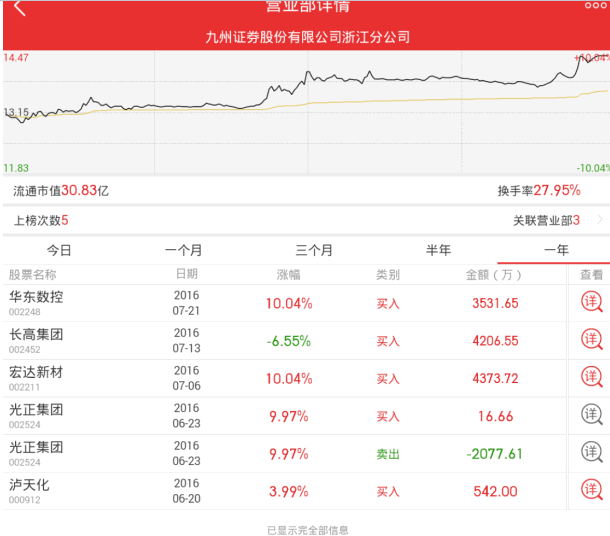Click the amount 4373.72
The image size is (610, 536).
[x=495, y=378]
